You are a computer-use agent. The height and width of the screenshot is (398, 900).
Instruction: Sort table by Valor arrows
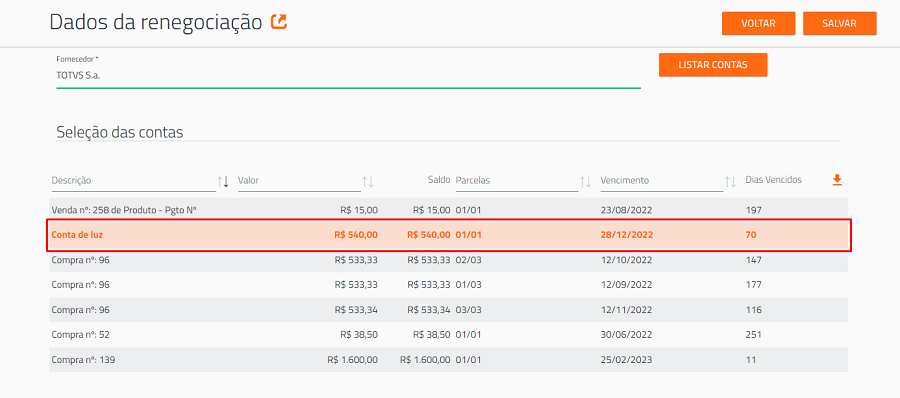coord(368,181)
